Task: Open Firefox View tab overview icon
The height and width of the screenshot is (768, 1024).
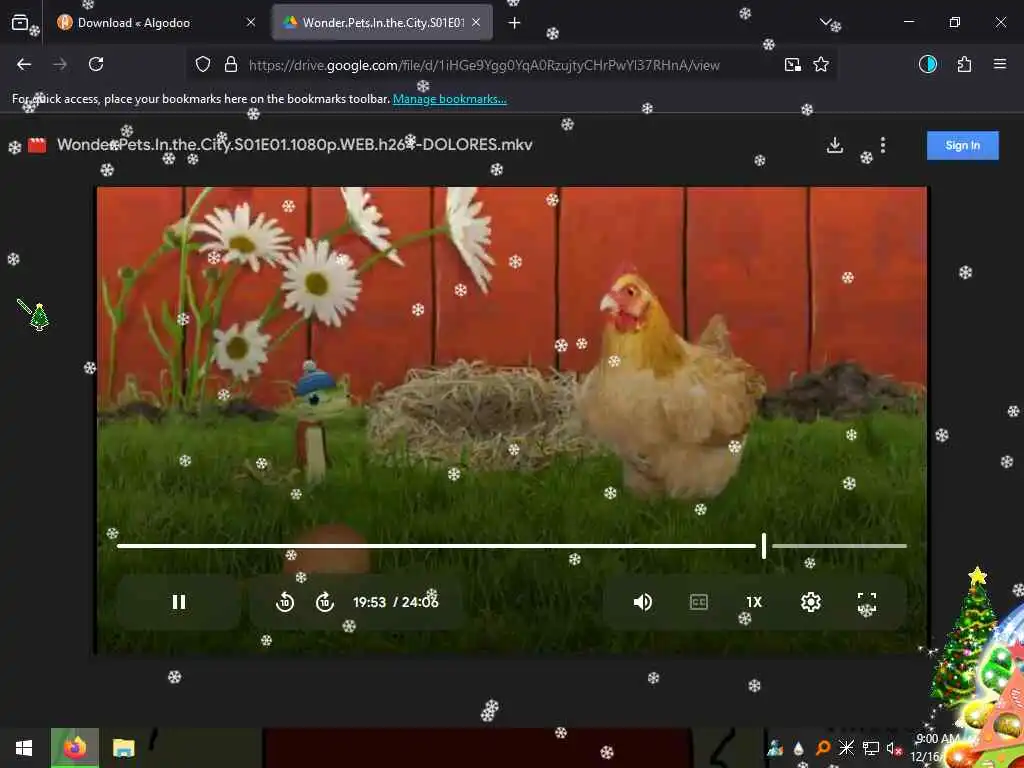Action: click(x=20, y=23)
